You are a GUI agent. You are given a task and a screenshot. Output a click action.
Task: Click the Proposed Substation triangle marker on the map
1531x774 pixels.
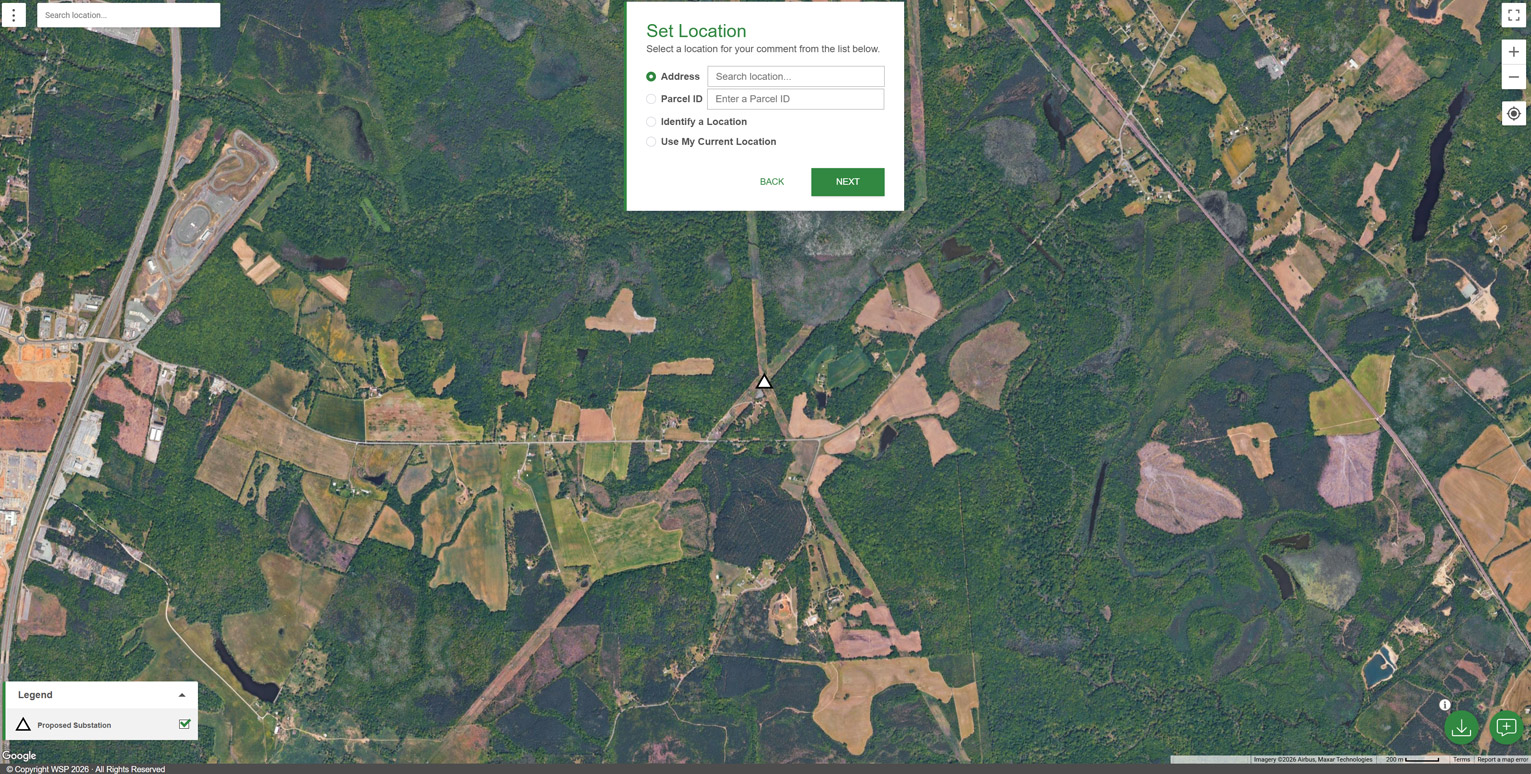(x=764, y=382)
